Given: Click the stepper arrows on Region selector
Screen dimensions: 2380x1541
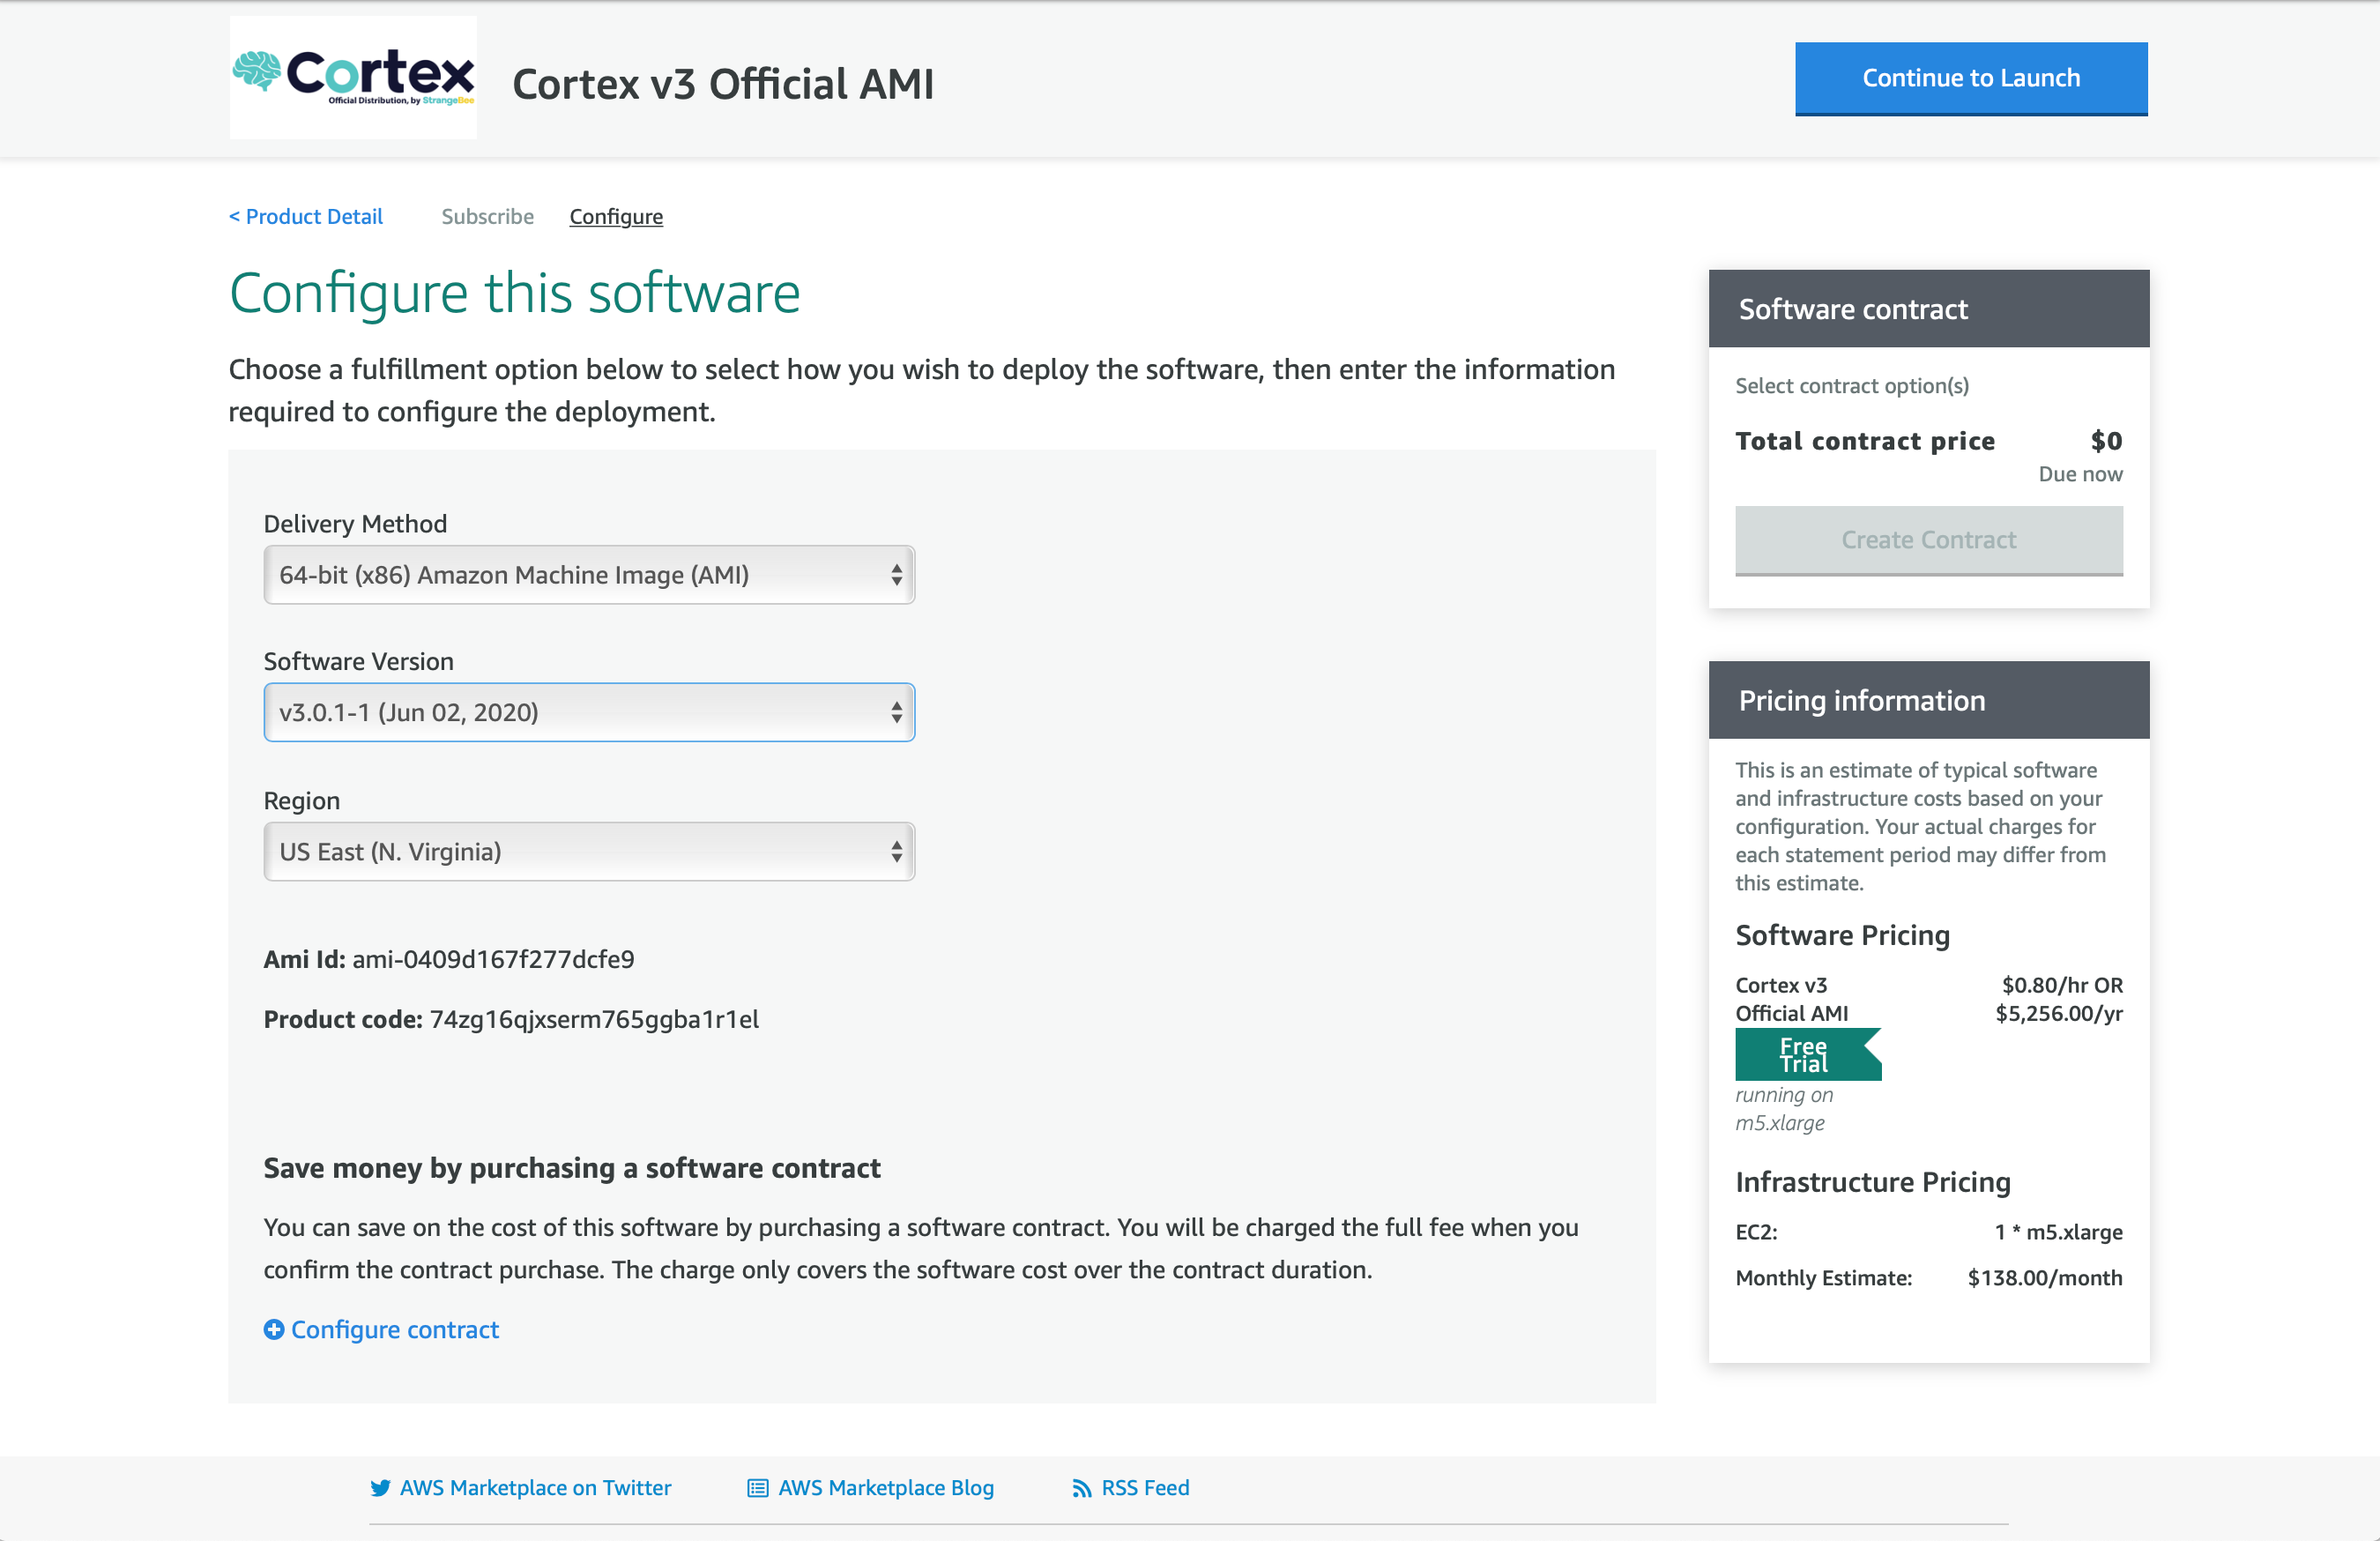Looking at the screenshot, I should [899, 851].
